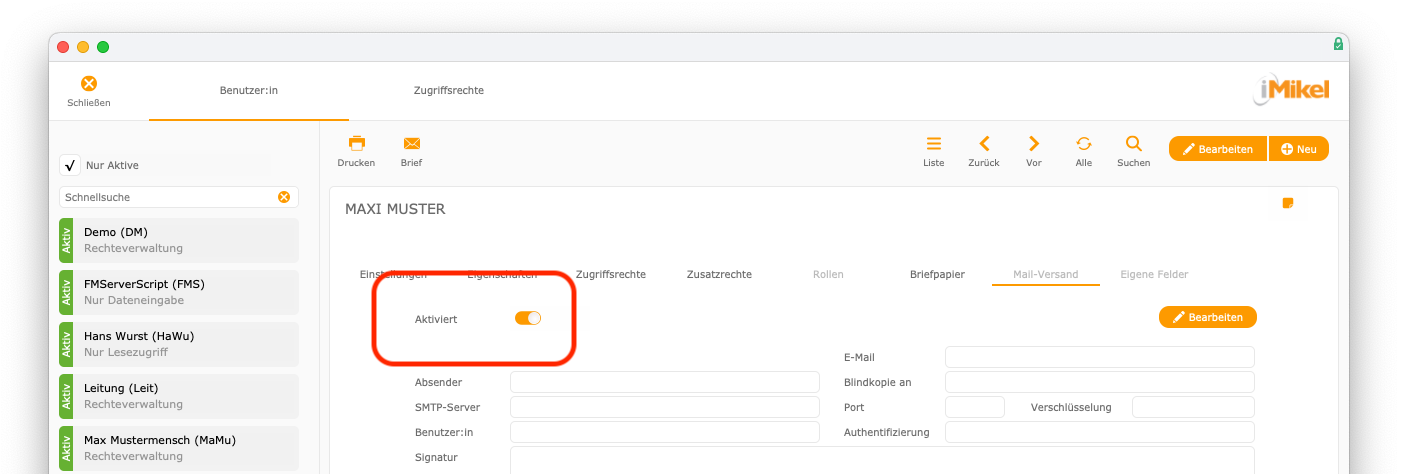Viewport: 1405px width, 474px height.
Task: Select user Demo (DM) in list
Action: pos(179,240)
